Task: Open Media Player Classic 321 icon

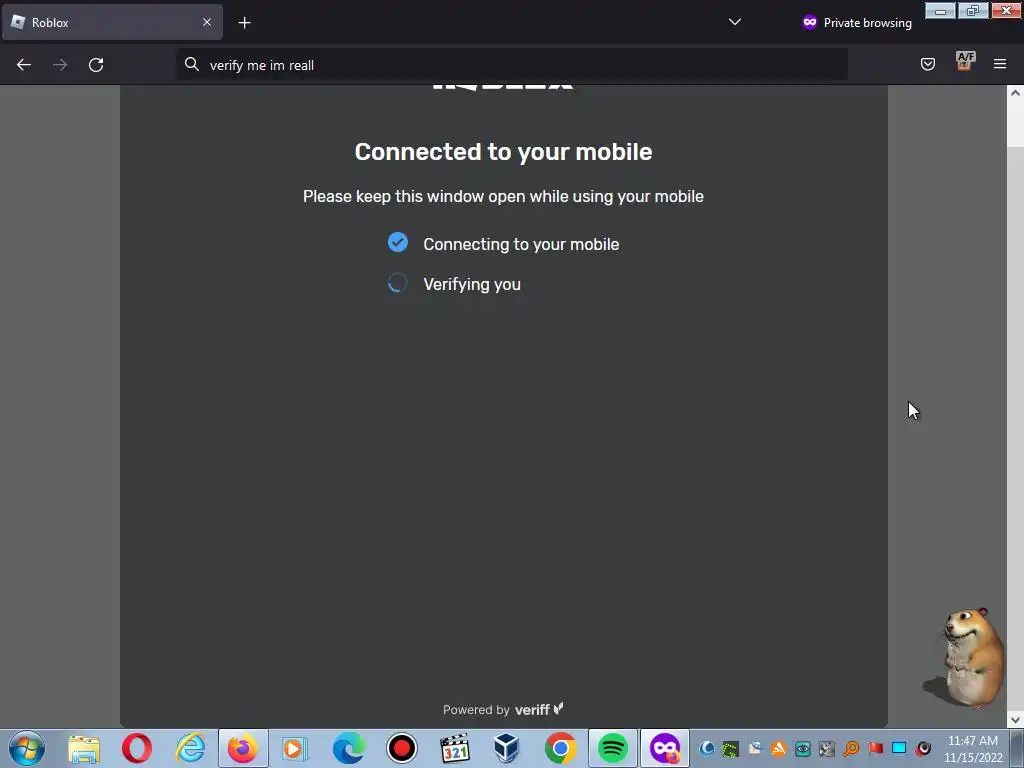Action: [x=455, y=748]
